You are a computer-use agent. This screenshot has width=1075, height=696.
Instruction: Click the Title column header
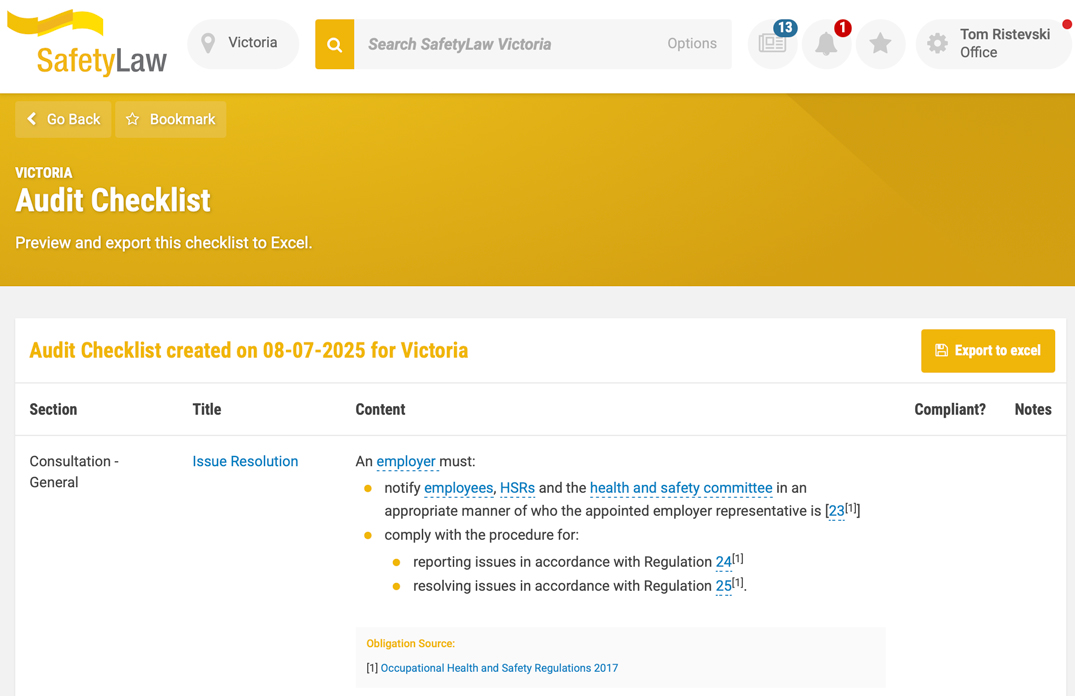(207, 409)
